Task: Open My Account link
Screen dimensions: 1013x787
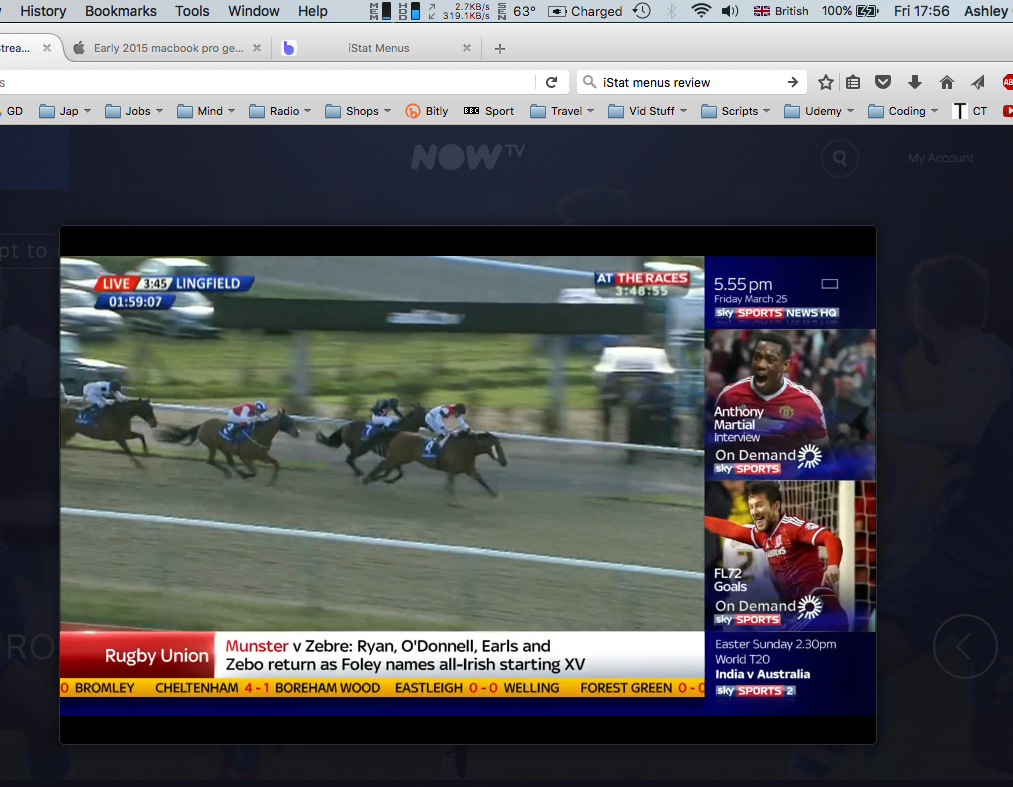Action: tap(941, 158)
